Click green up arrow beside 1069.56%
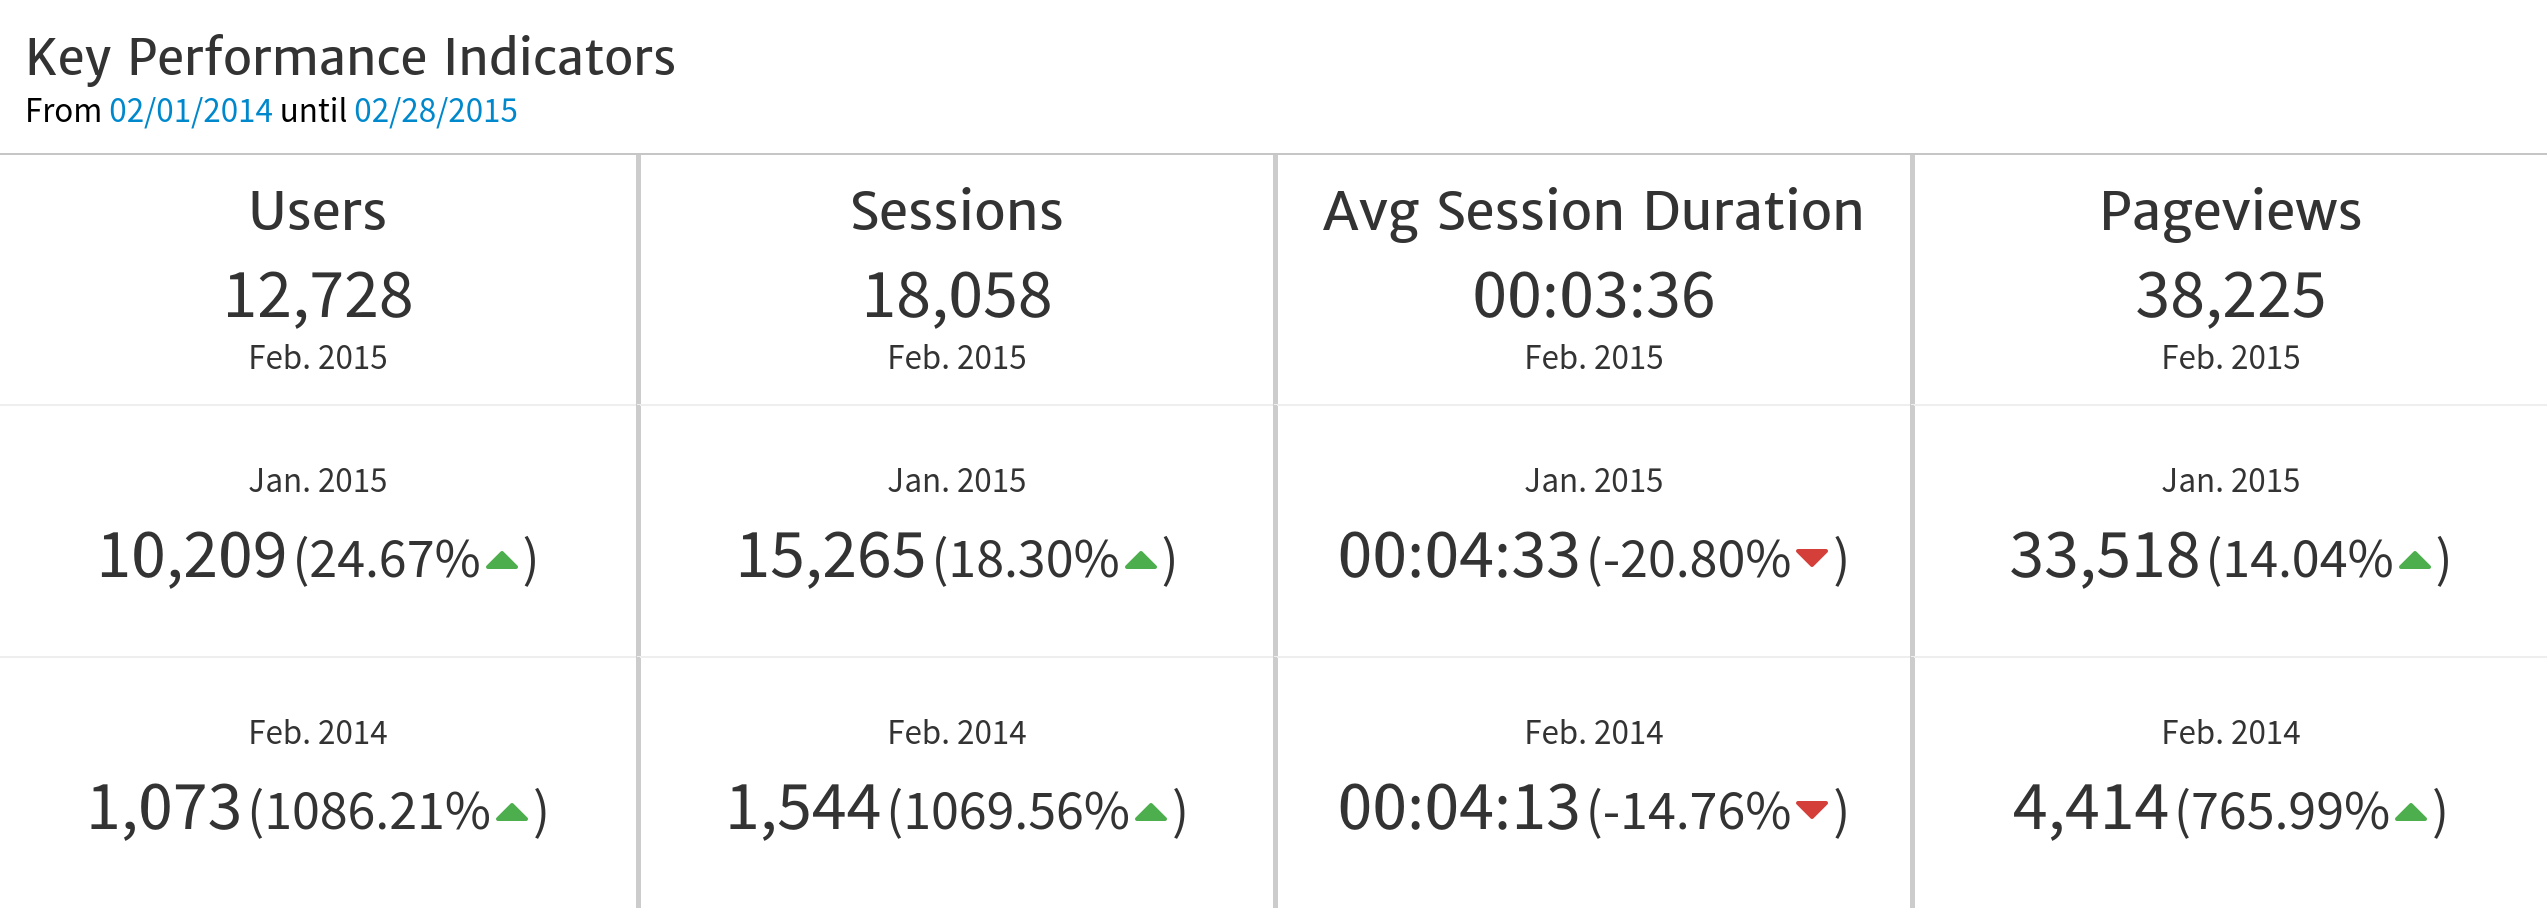 pos(1151,813)
